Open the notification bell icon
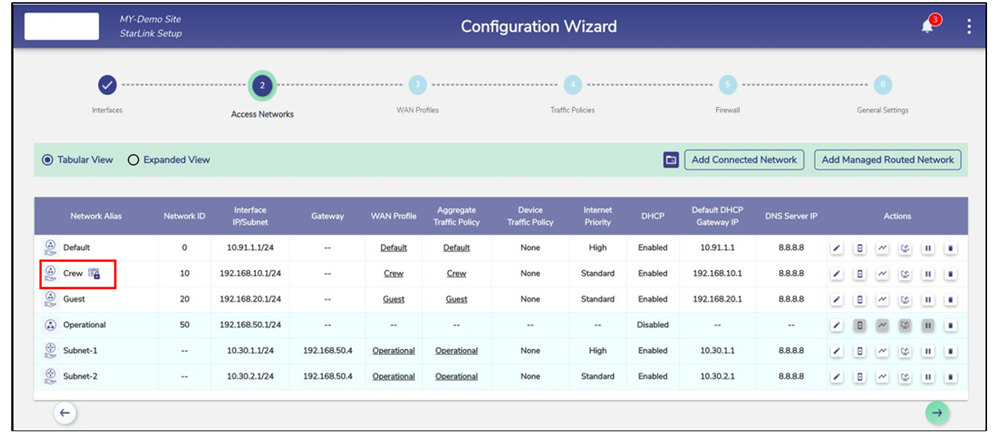Image resolution: width=996 pixels, height=432 pixels. 928,27
